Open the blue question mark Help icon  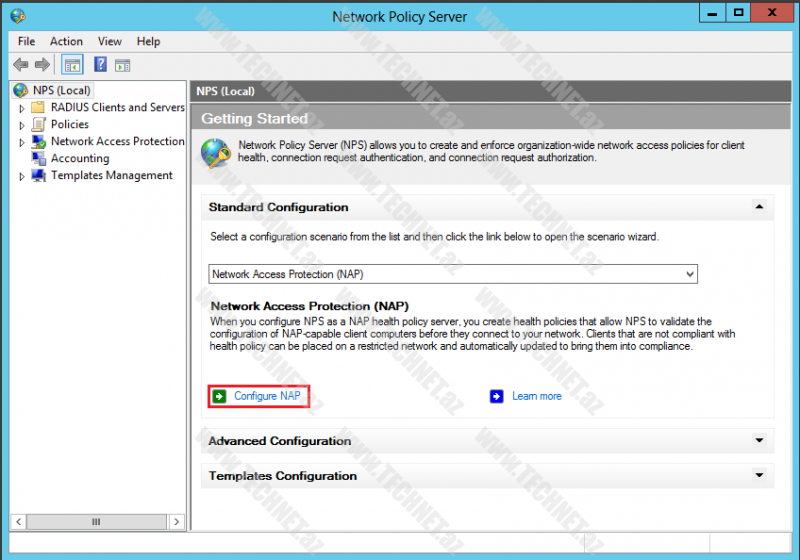pyautogui.click(x=100, y=65)
